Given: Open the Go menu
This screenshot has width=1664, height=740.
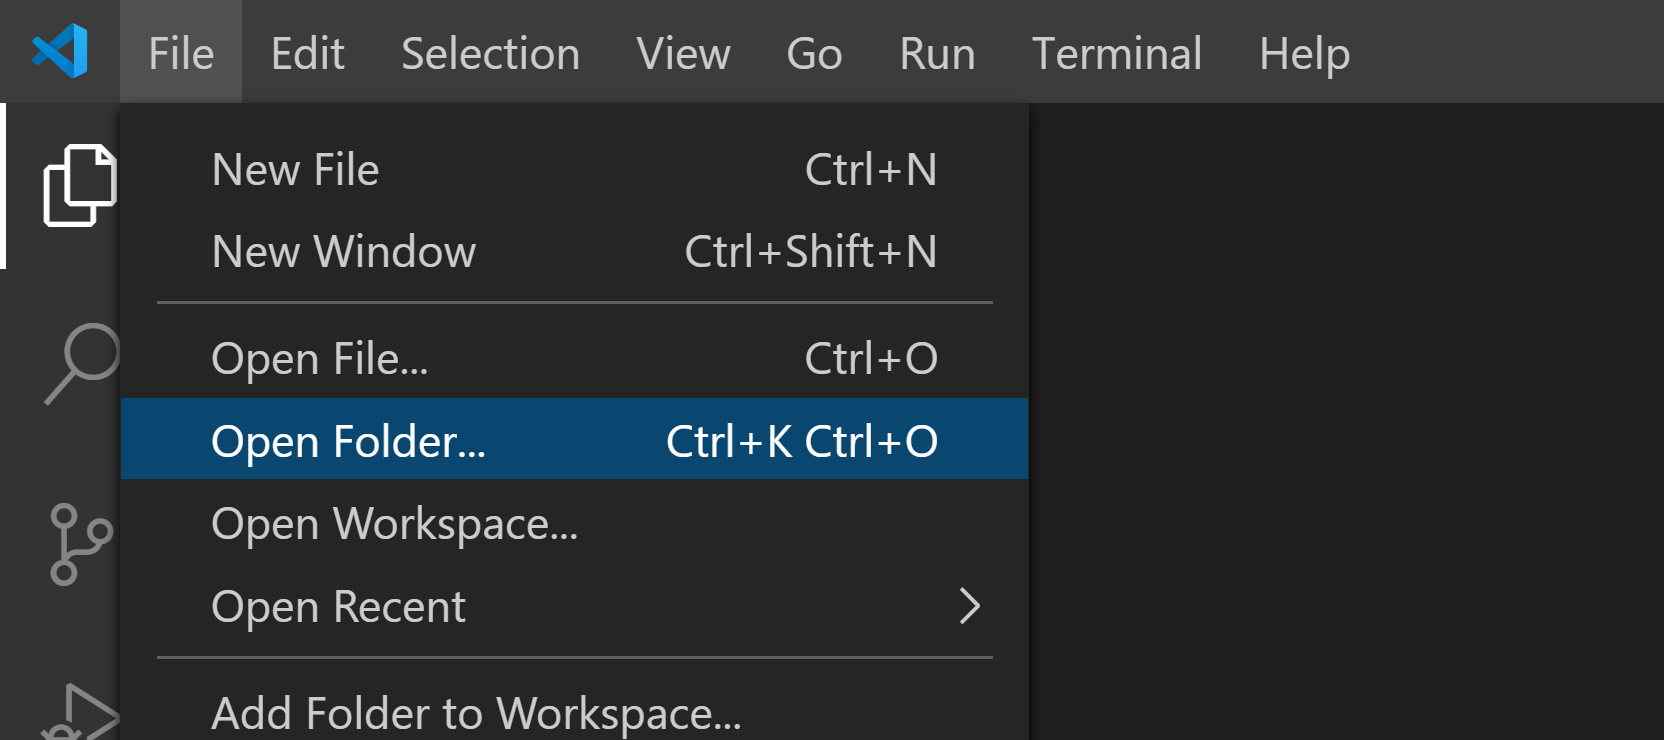Looking at the screenshot, I should [x=814, y=53].
